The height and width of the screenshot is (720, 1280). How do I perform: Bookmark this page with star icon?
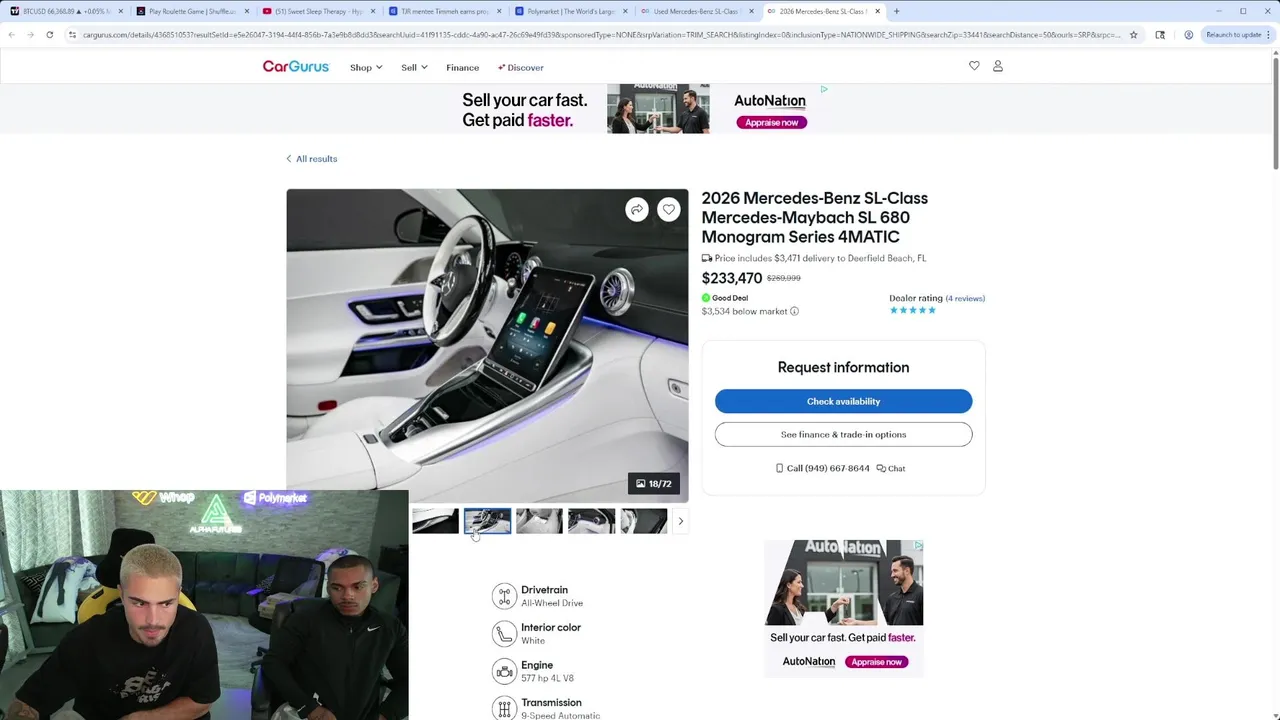(1133, 35)
